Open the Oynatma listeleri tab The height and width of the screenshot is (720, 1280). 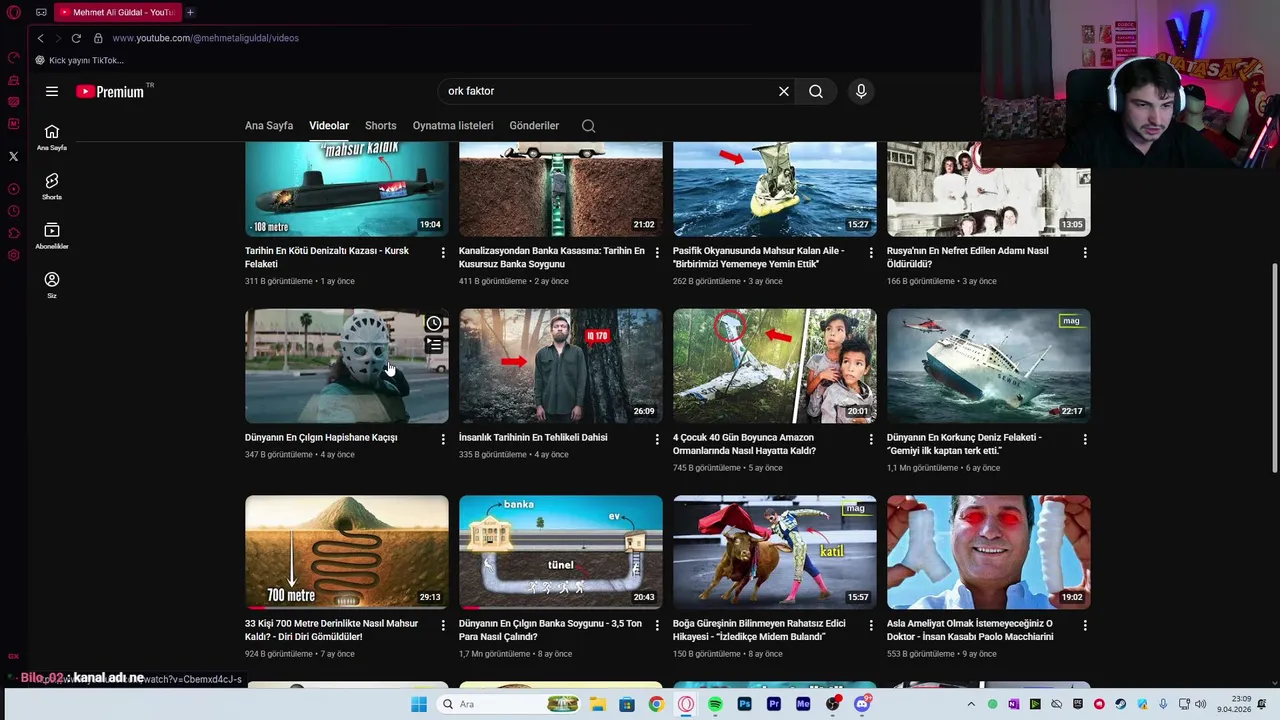[x=453, y=126]
